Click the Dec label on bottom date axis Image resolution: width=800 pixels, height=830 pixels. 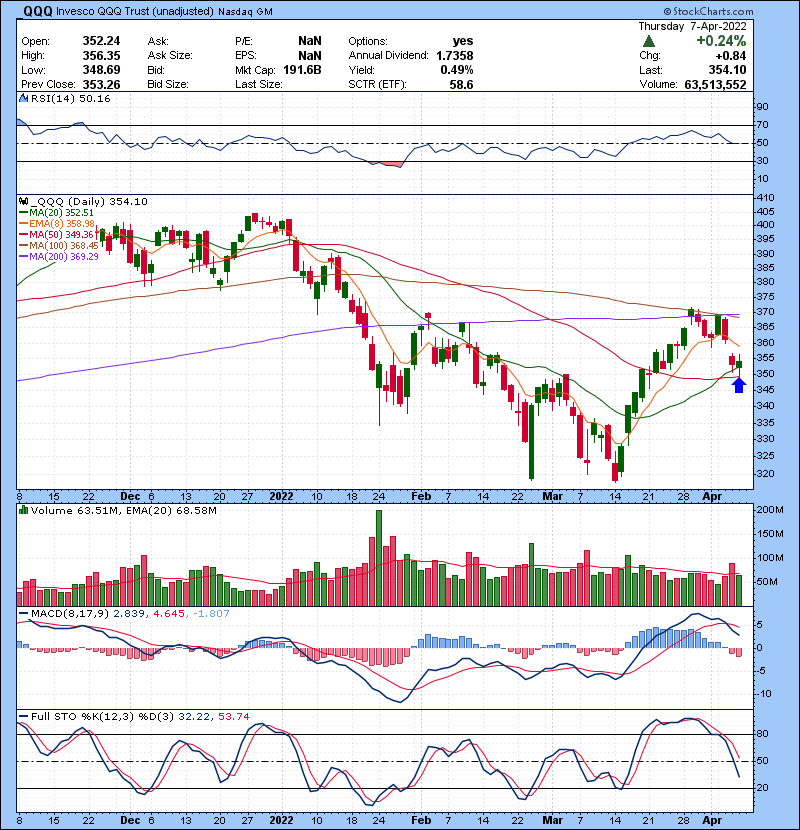130,820
